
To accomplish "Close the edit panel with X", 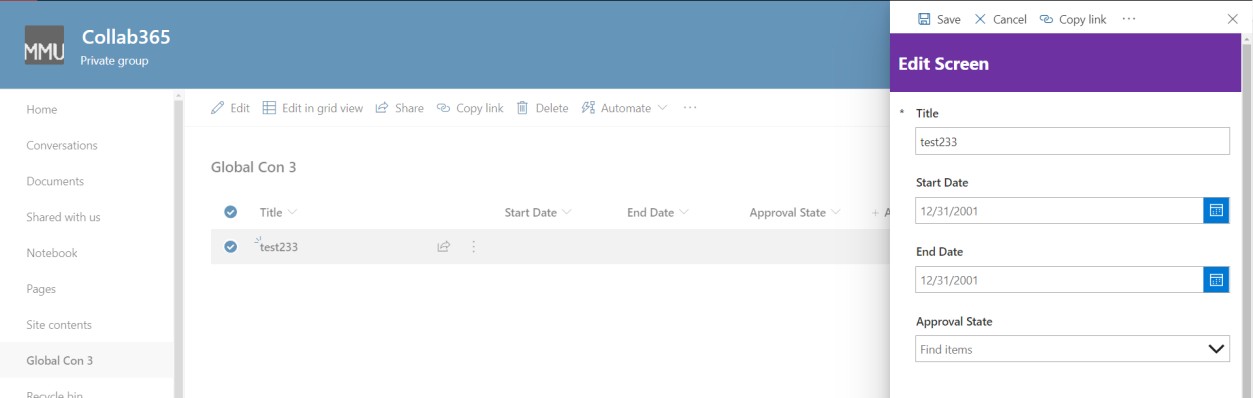I will pyautogui.click(x=1232, y=19).
